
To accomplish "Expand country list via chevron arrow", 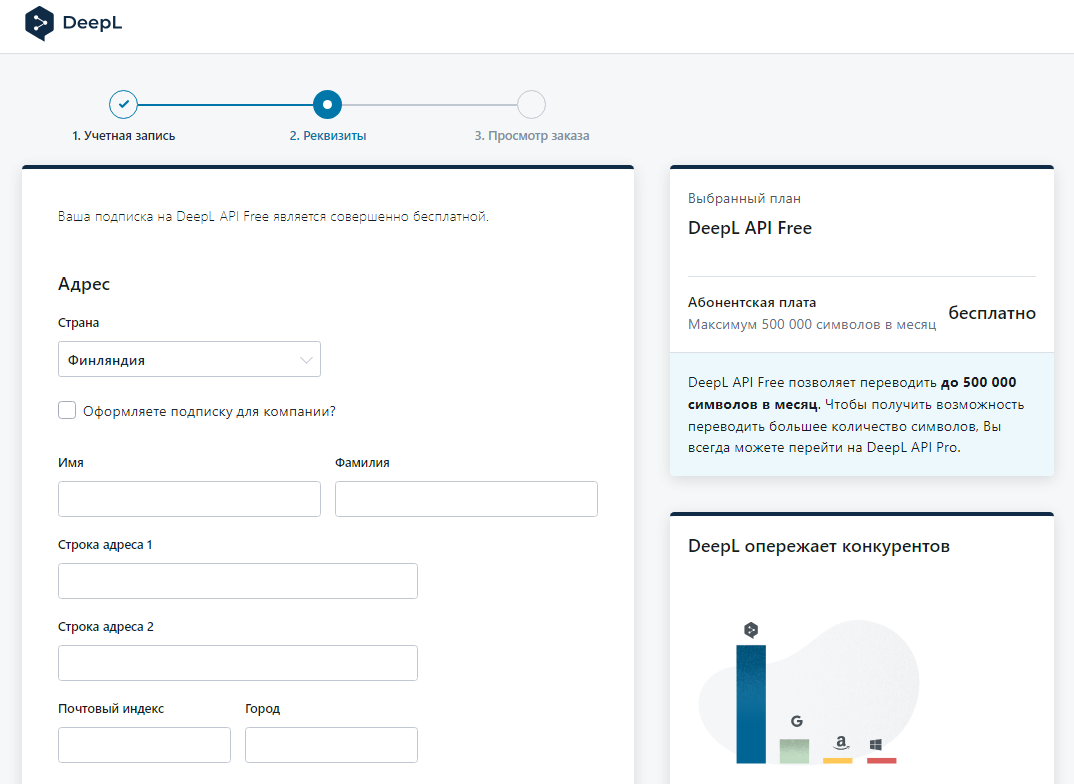I will pos(306,360).
